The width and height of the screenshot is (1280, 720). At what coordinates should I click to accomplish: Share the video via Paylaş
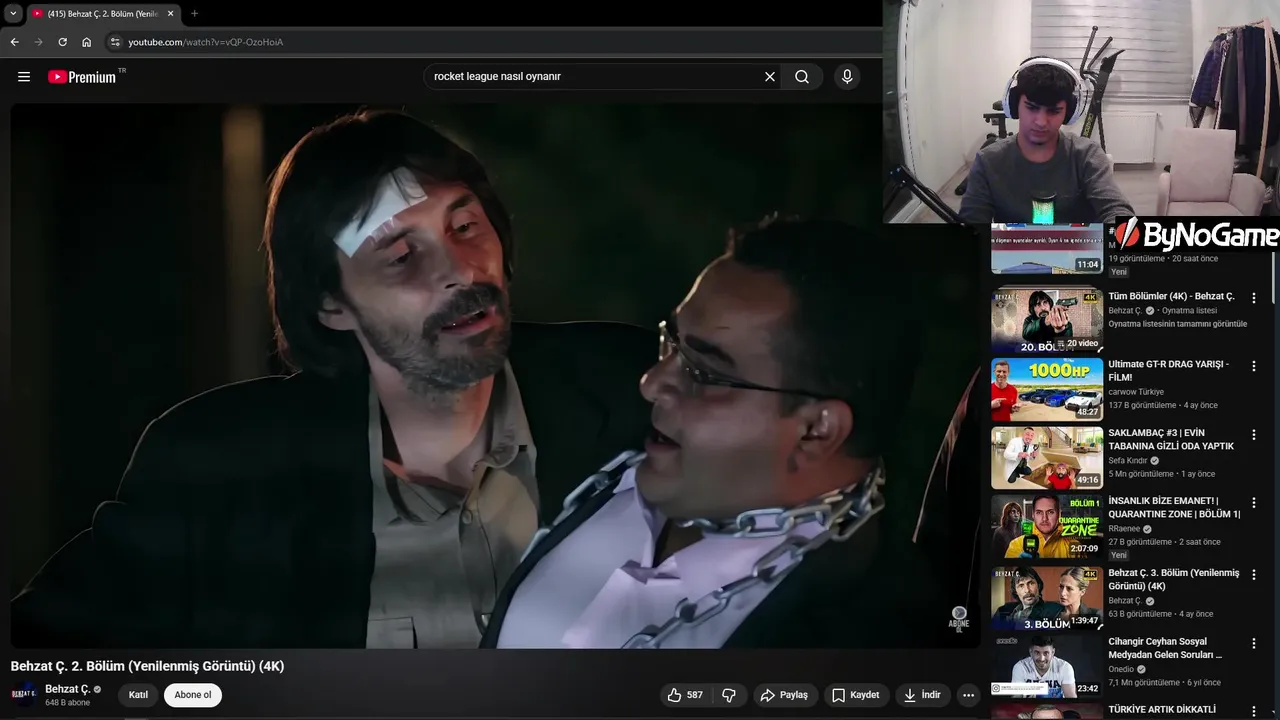(784, 695)
